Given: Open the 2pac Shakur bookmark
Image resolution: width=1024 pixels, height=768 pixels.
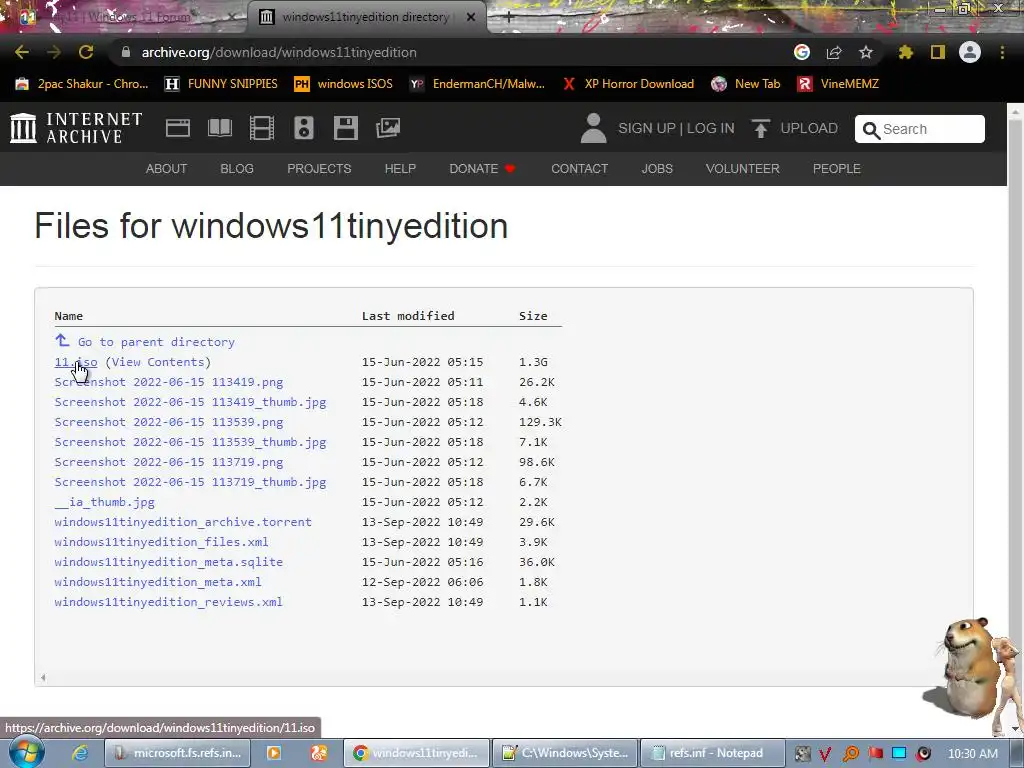Looking at the screenshot, I should pos(82,84).
